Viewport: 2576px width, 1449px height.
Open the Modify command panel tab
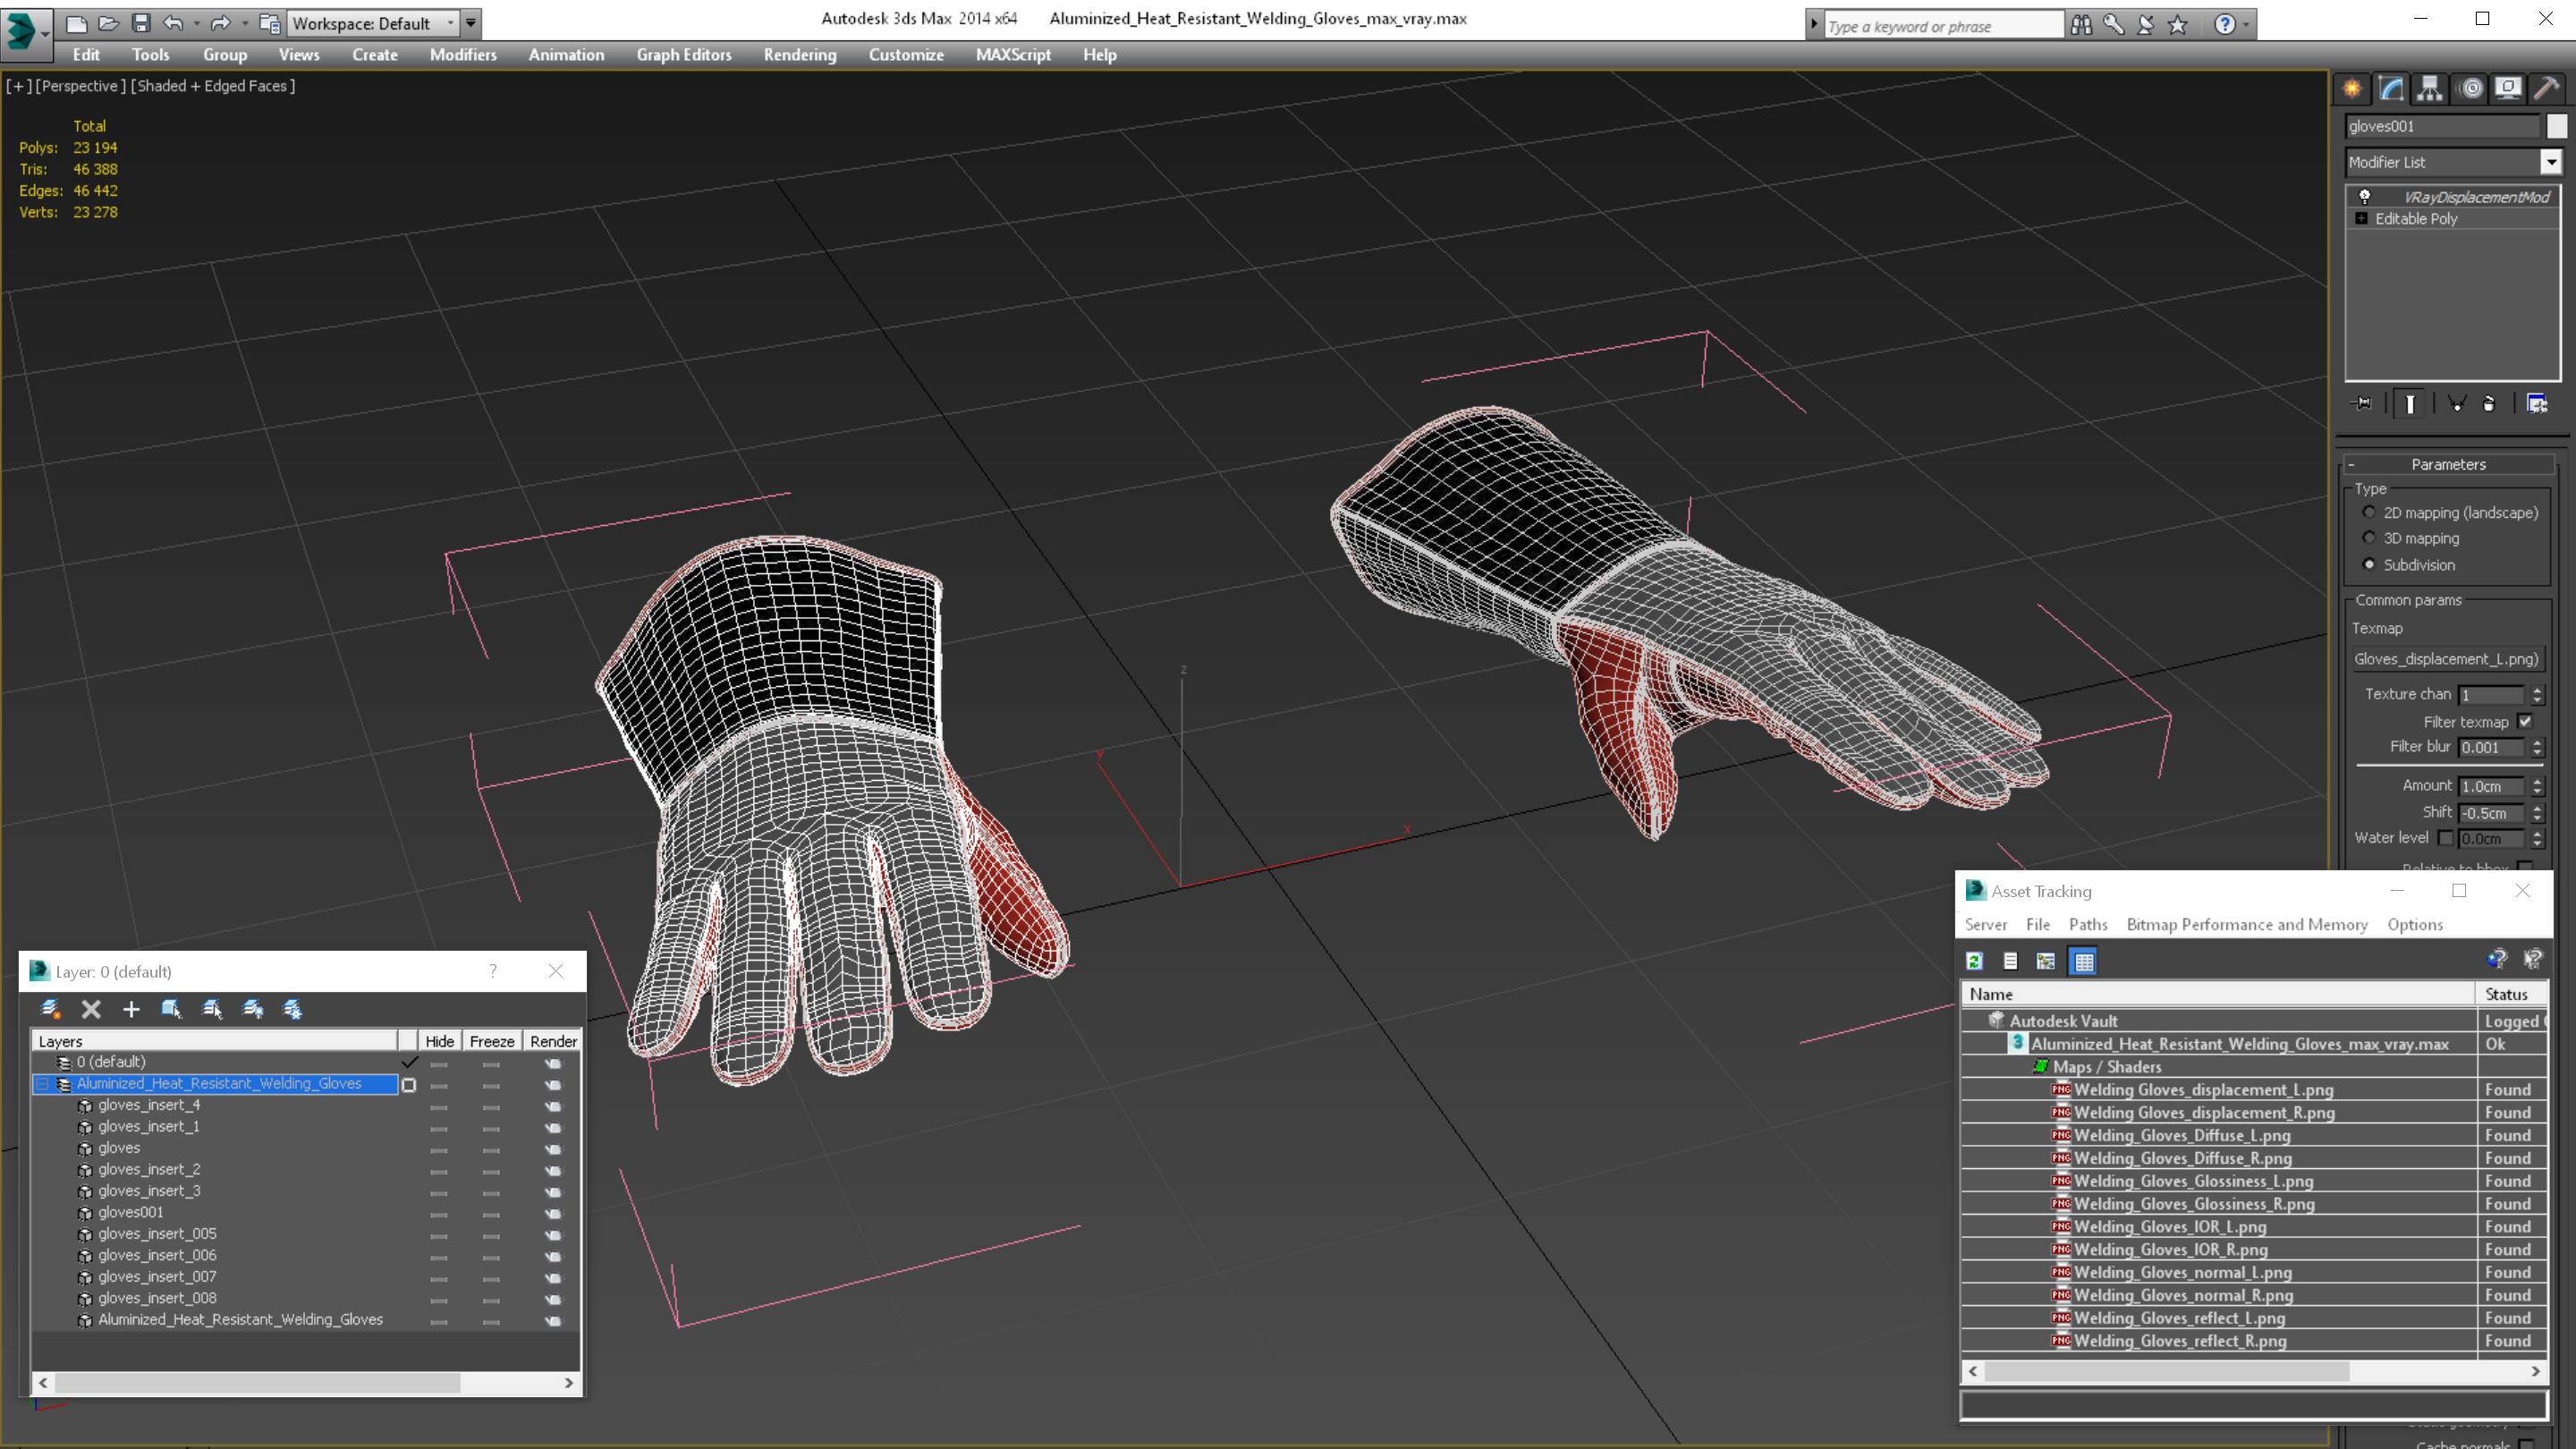[2391, 89]
